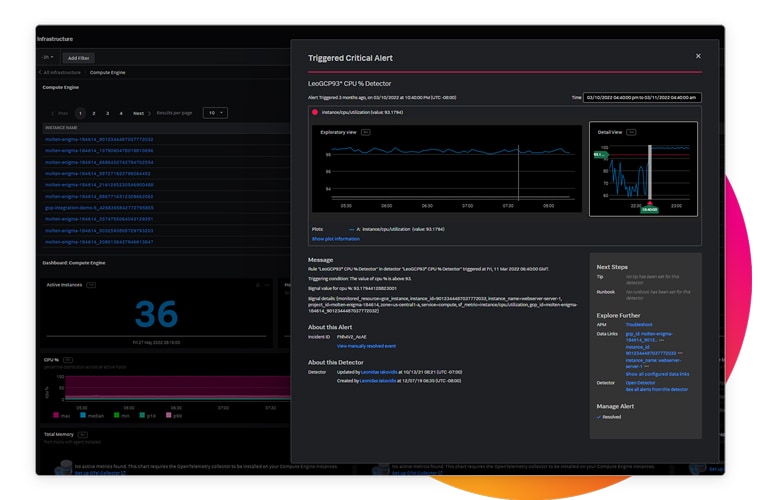This screenshot has width=760, height=500.
Task: Open the instance ending in 9264452
Action: point(97,173)
